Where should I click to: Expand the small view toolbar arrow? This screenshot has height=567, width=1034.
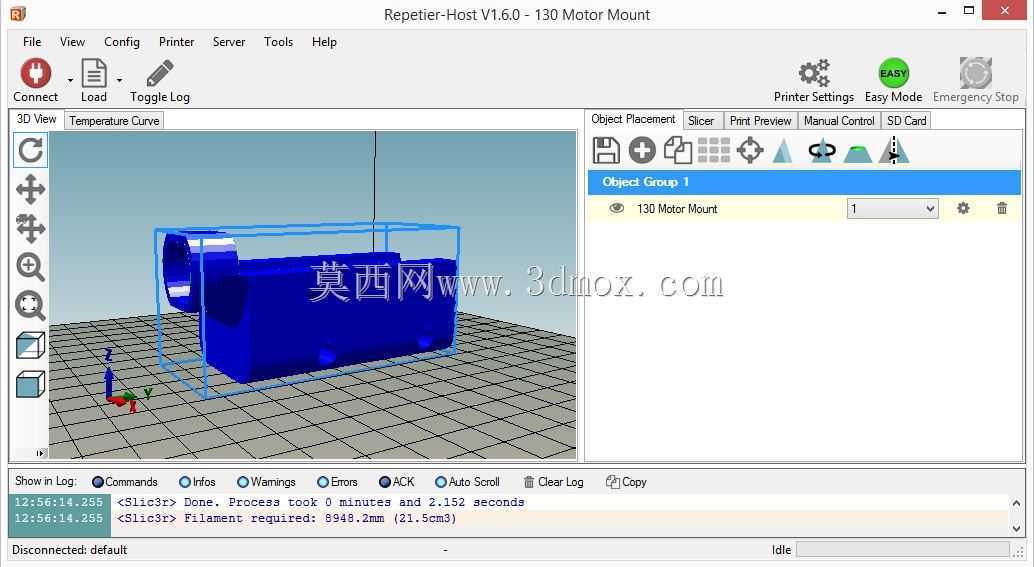pos(40,453)
